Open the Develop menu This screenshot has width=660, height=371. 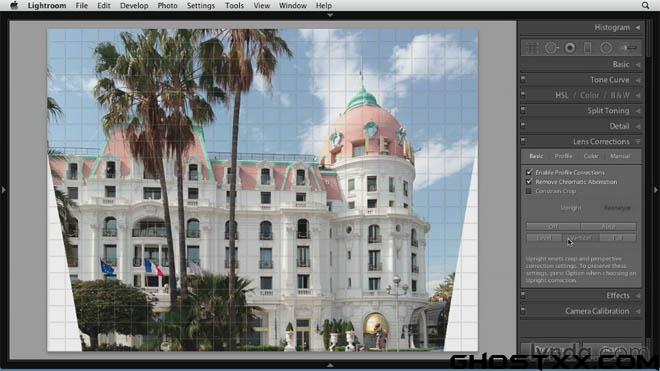[x=134, y=5]
